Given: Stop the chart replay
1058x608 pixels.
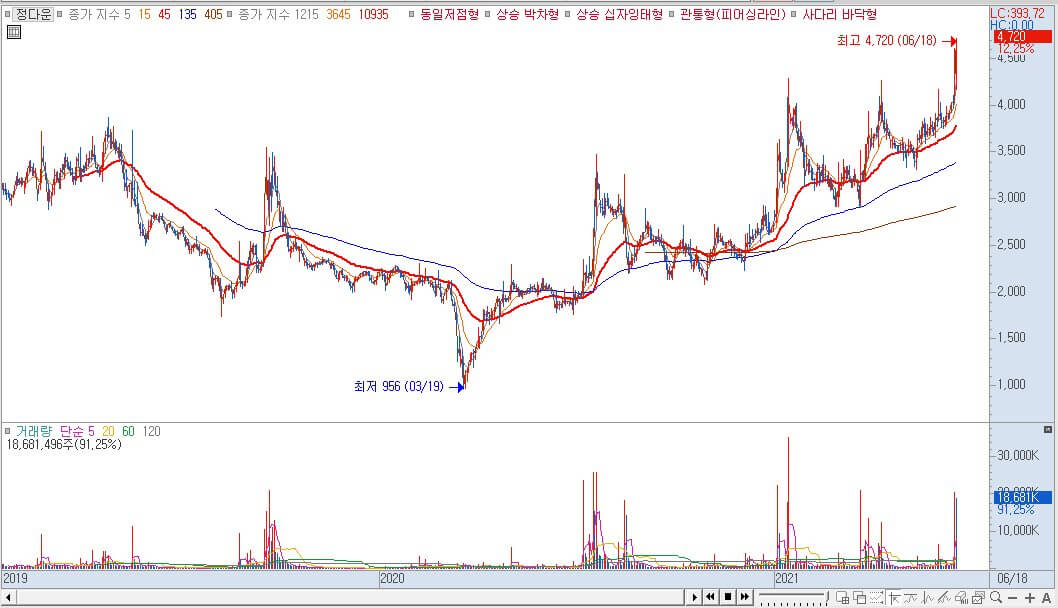Looking at the screenshot, I should (x=727, y=597).
